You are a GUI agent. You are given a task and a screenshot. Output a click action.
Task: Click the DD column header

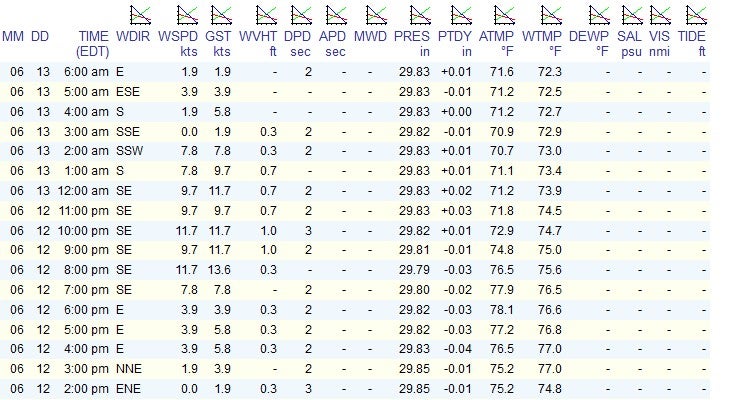tap(40, 37)
